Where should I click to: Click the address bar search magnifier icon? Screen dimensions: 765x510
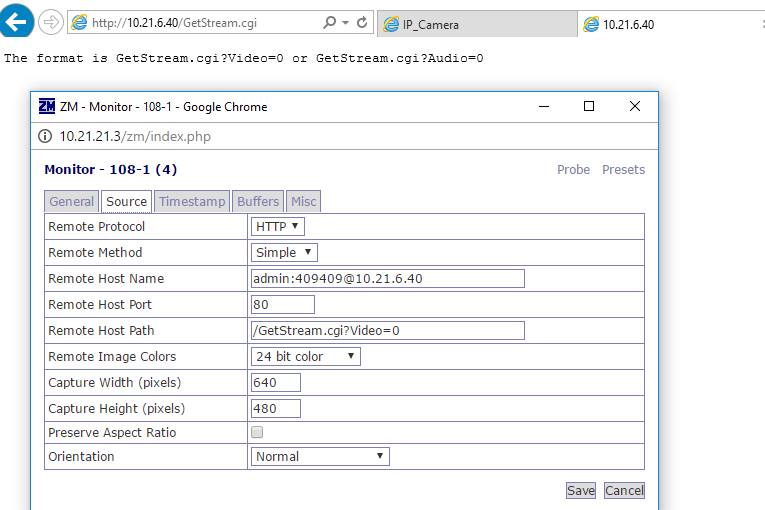tap(330, 22)
